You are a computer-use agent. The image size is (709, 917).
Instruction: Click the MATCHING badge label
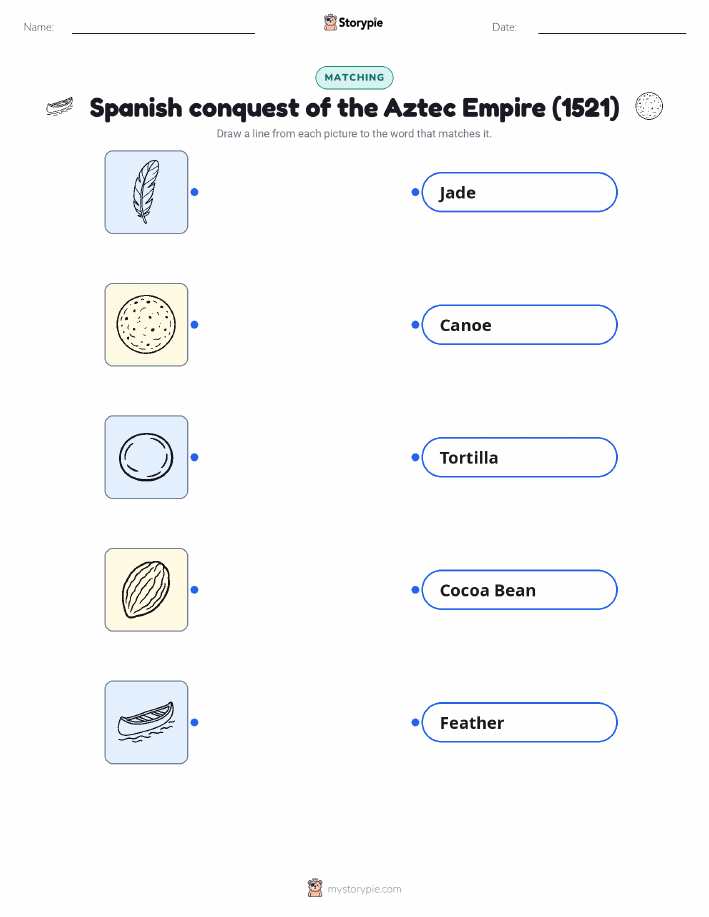tap(354, 77)
